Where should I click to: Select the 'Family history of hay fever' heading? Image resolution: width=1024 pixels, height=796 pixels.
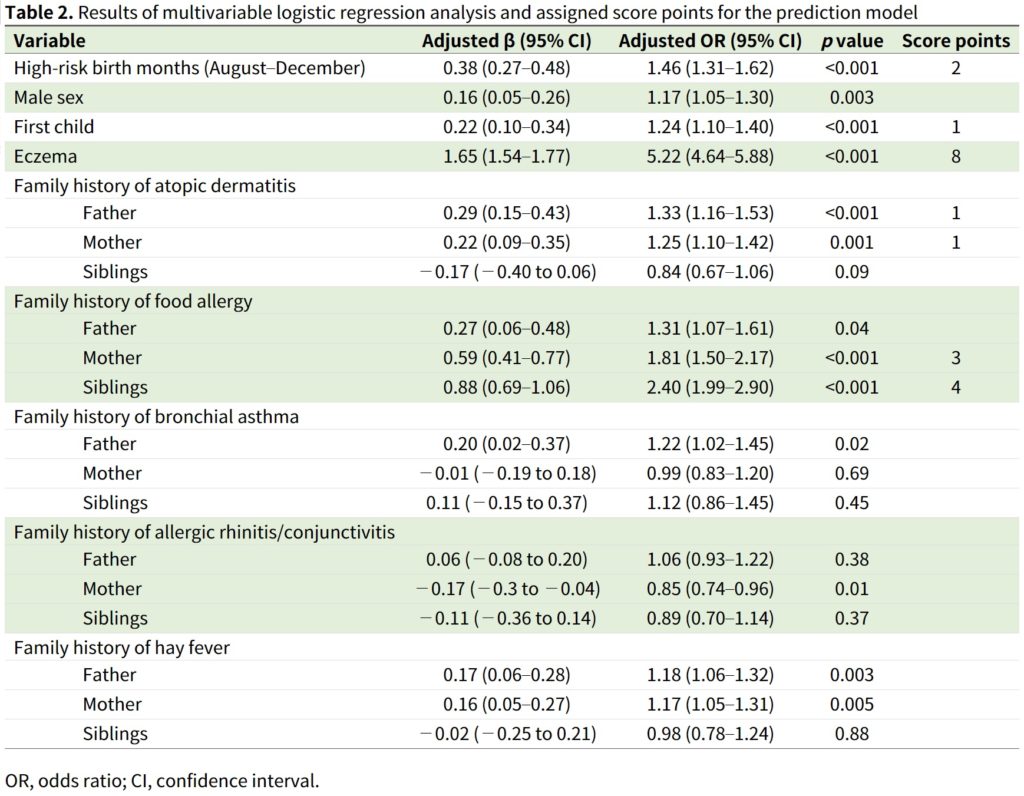121,647
